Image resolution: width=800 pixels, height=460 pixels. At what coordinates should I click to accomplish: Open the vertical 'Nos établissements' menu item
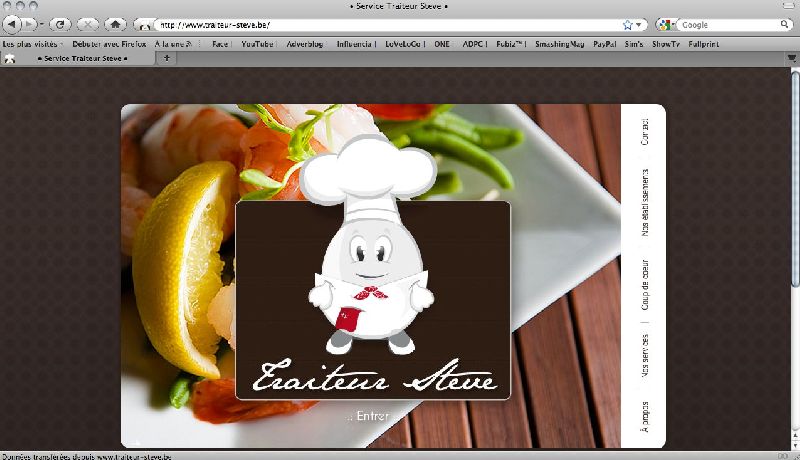point(644,202)
